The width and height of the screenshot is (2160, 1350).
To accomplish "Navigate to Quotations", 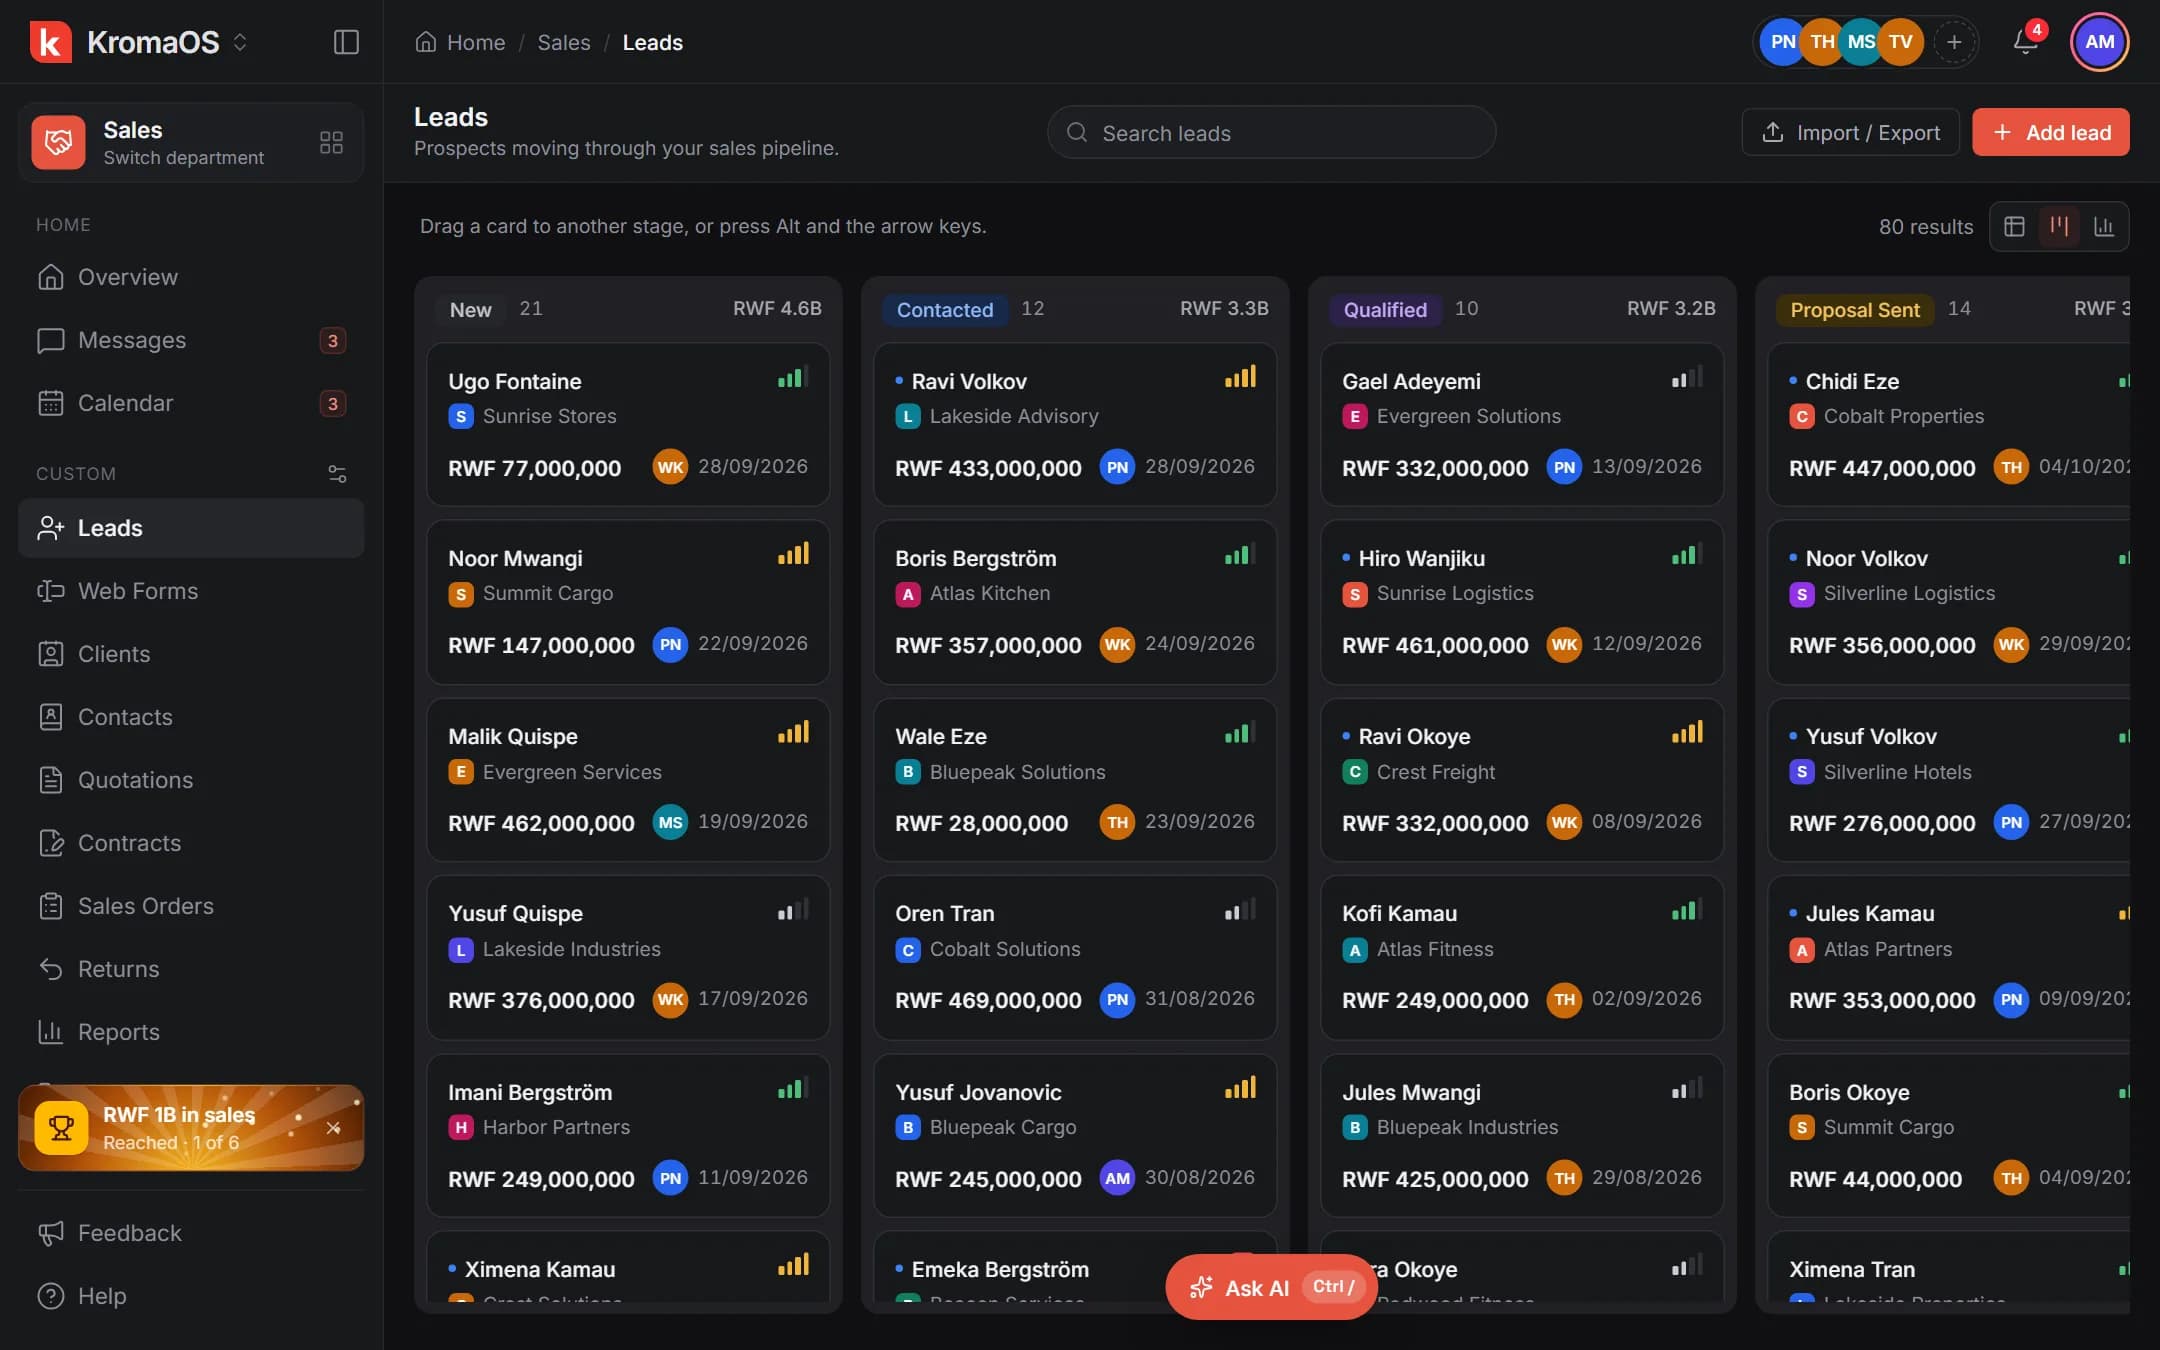I will 191,780.
